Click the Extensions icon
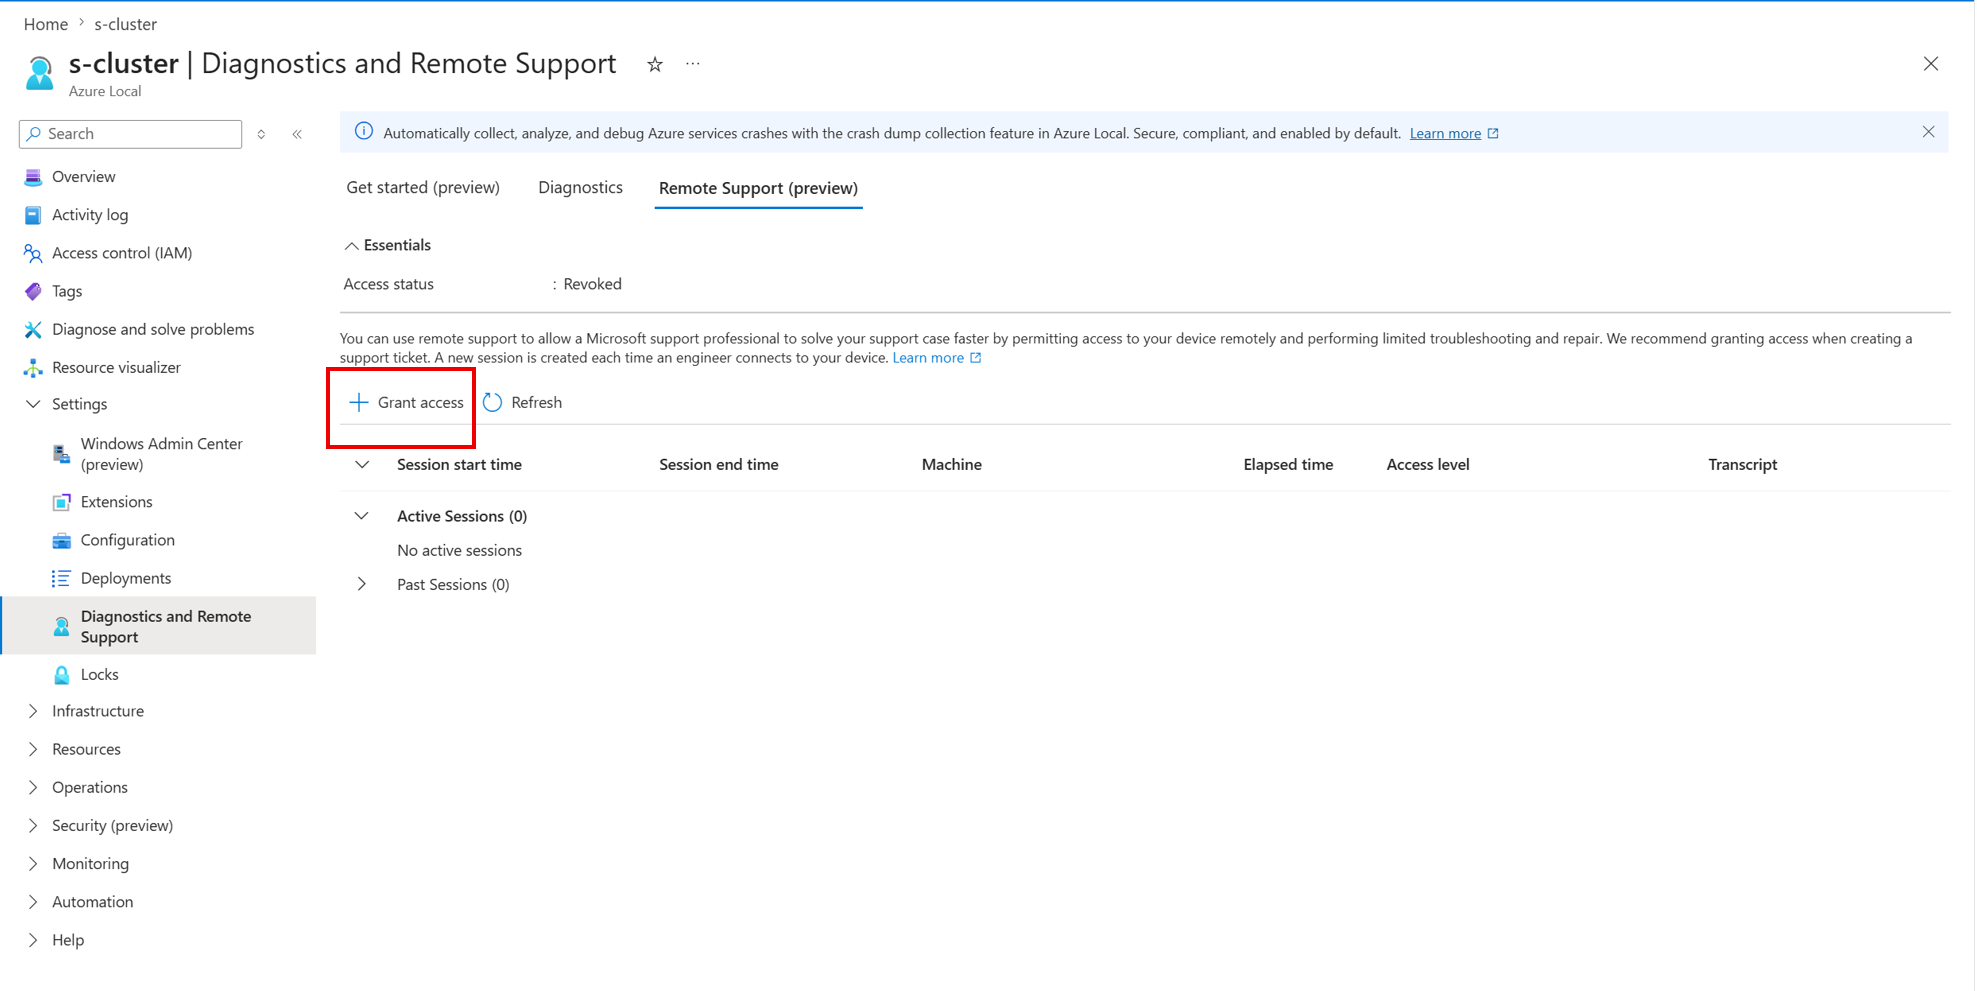The height and width of the screenshot is (991, 1977). [61, 502]
